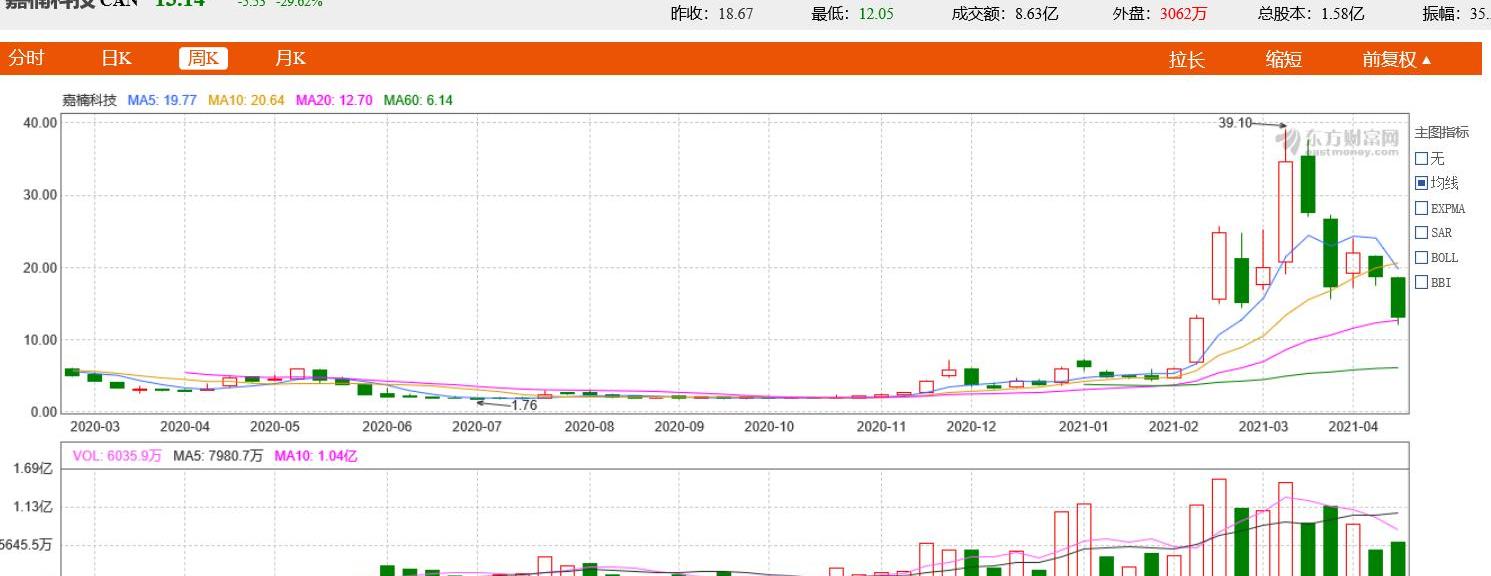Image resolution: width=1491 pixels, height=576 pixels.
Task: Click the 1.76 low price annotation
Action: (x=524, y=405)
